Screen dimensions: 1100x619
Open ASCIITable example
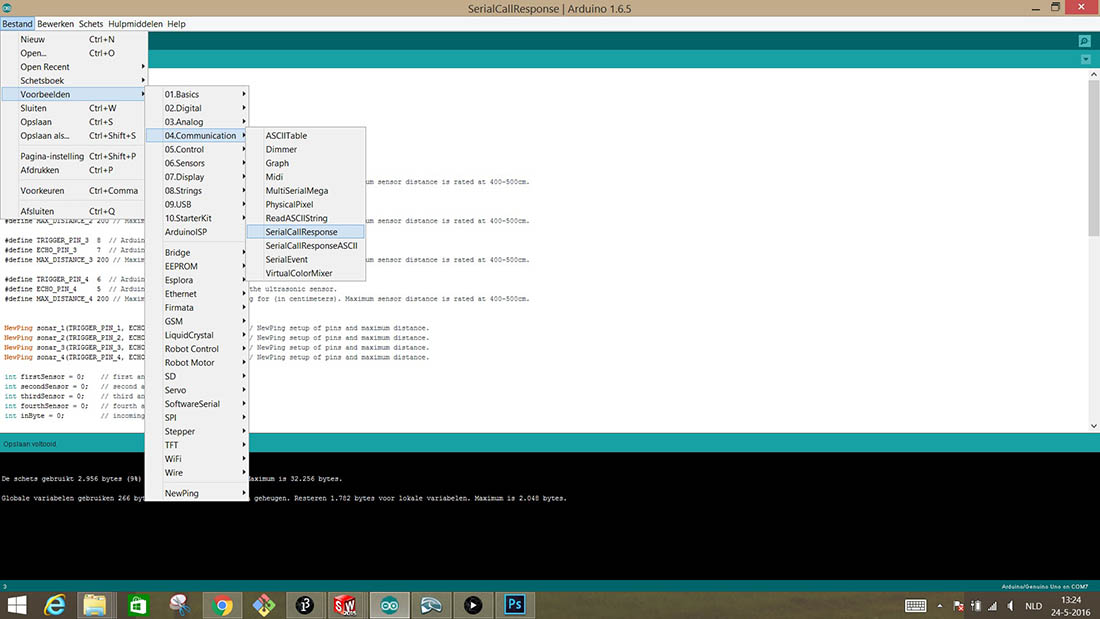click(x=306, y=135)
